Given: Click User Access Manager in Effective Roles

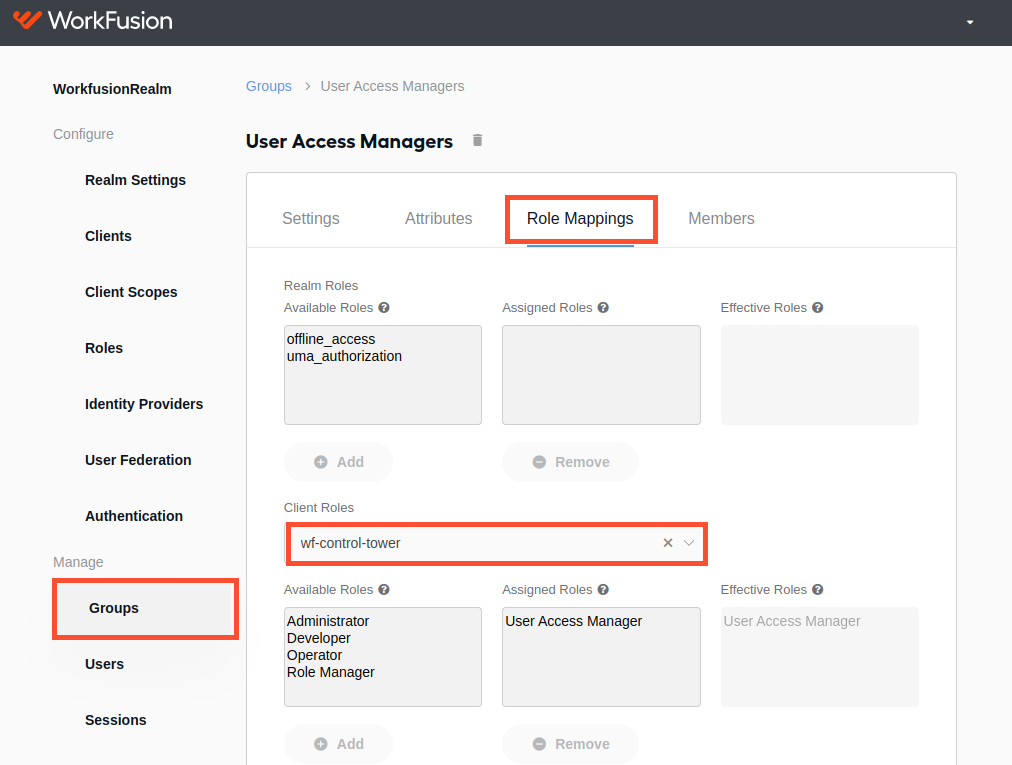Looking at the screenshot, I should click(x=792, y=621).
